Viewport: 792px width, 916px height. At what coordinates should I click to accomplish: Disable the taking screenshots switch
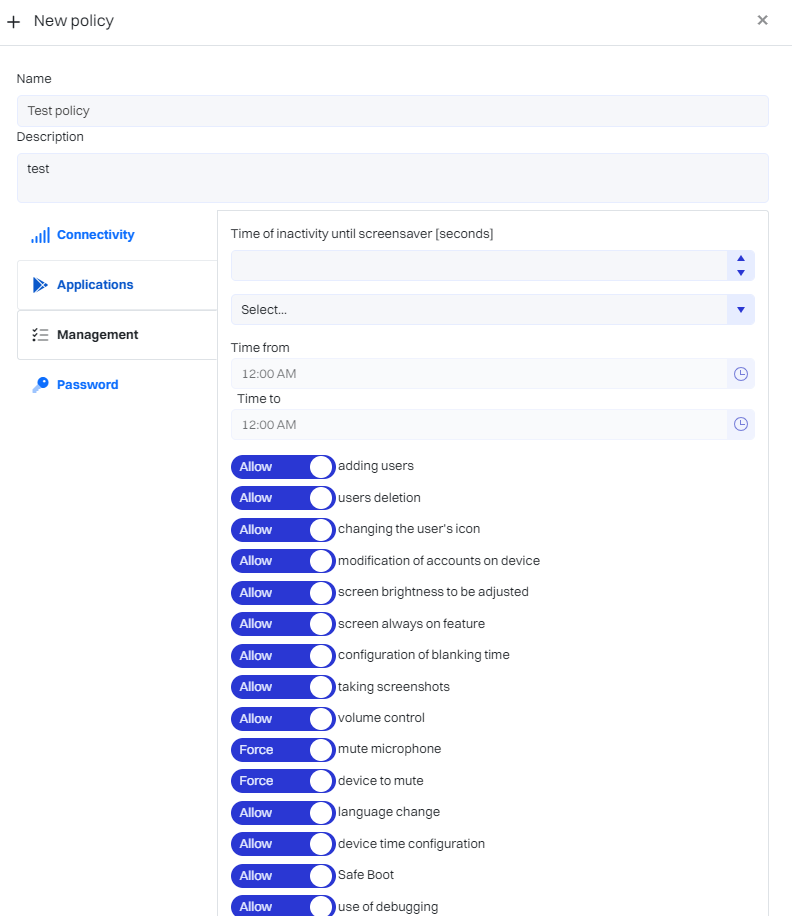tap(283, 687)
